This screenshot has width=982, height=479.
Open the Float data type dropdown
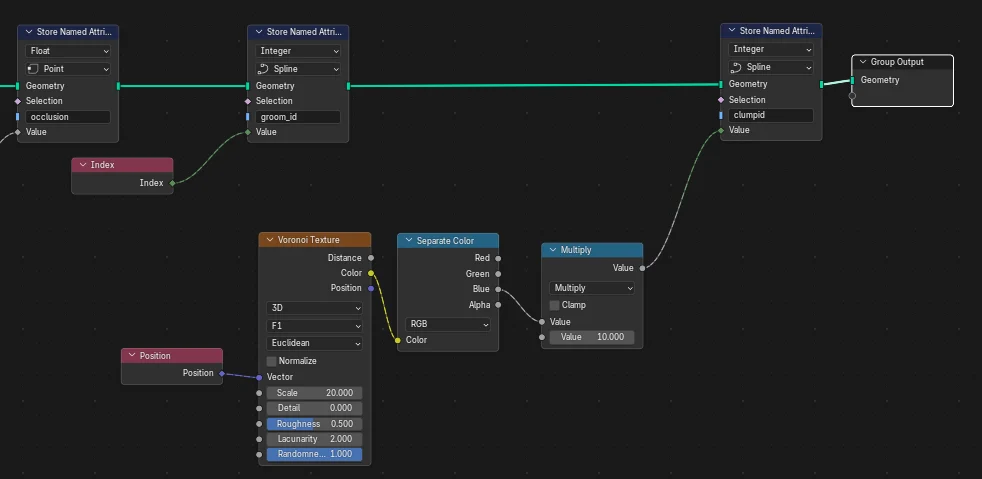point(68,51)
